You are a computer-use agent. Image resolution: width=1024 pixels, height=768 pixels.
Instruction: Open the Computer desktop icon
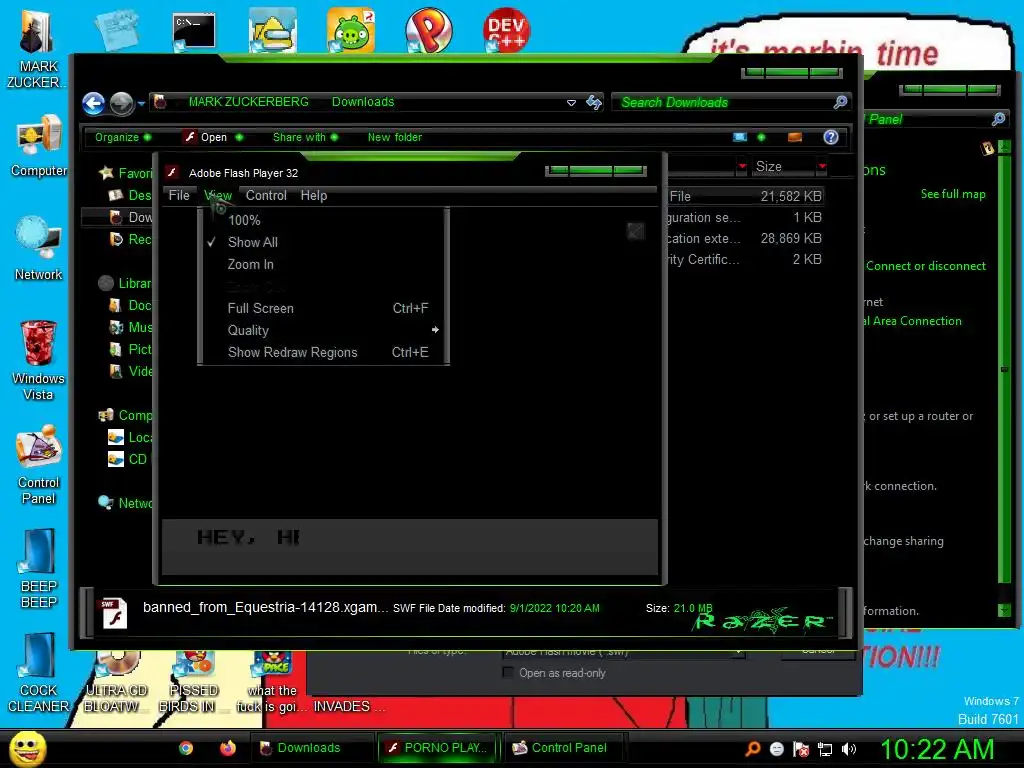coord(39,145)
